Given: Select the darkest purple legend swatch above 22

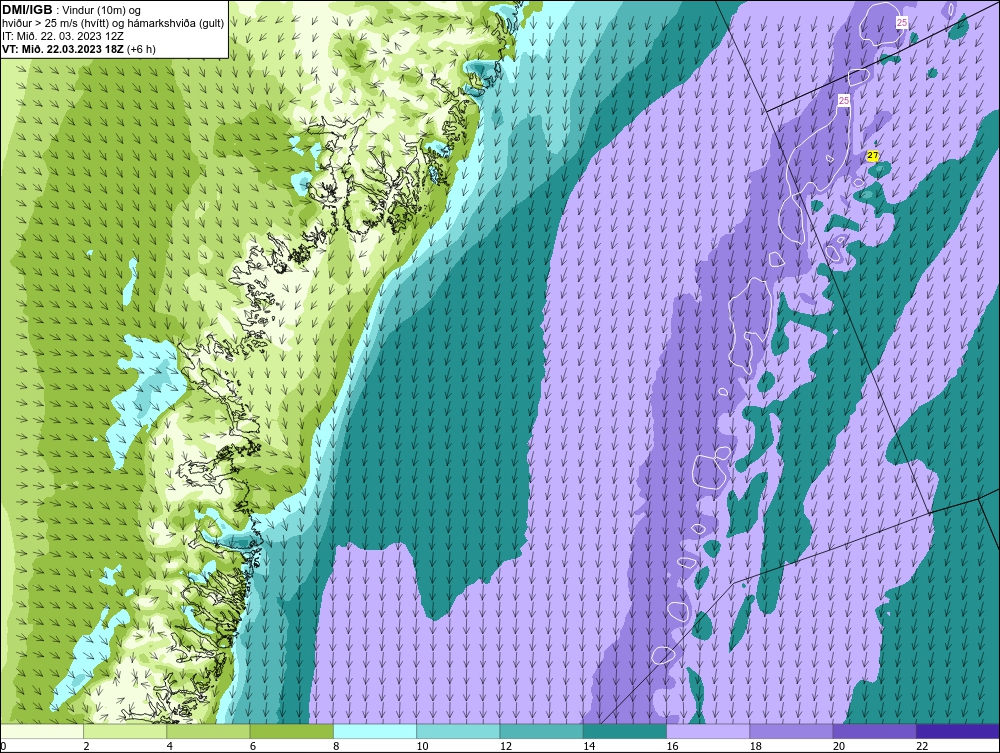Looking at the screenshot, I should [958, 731].
